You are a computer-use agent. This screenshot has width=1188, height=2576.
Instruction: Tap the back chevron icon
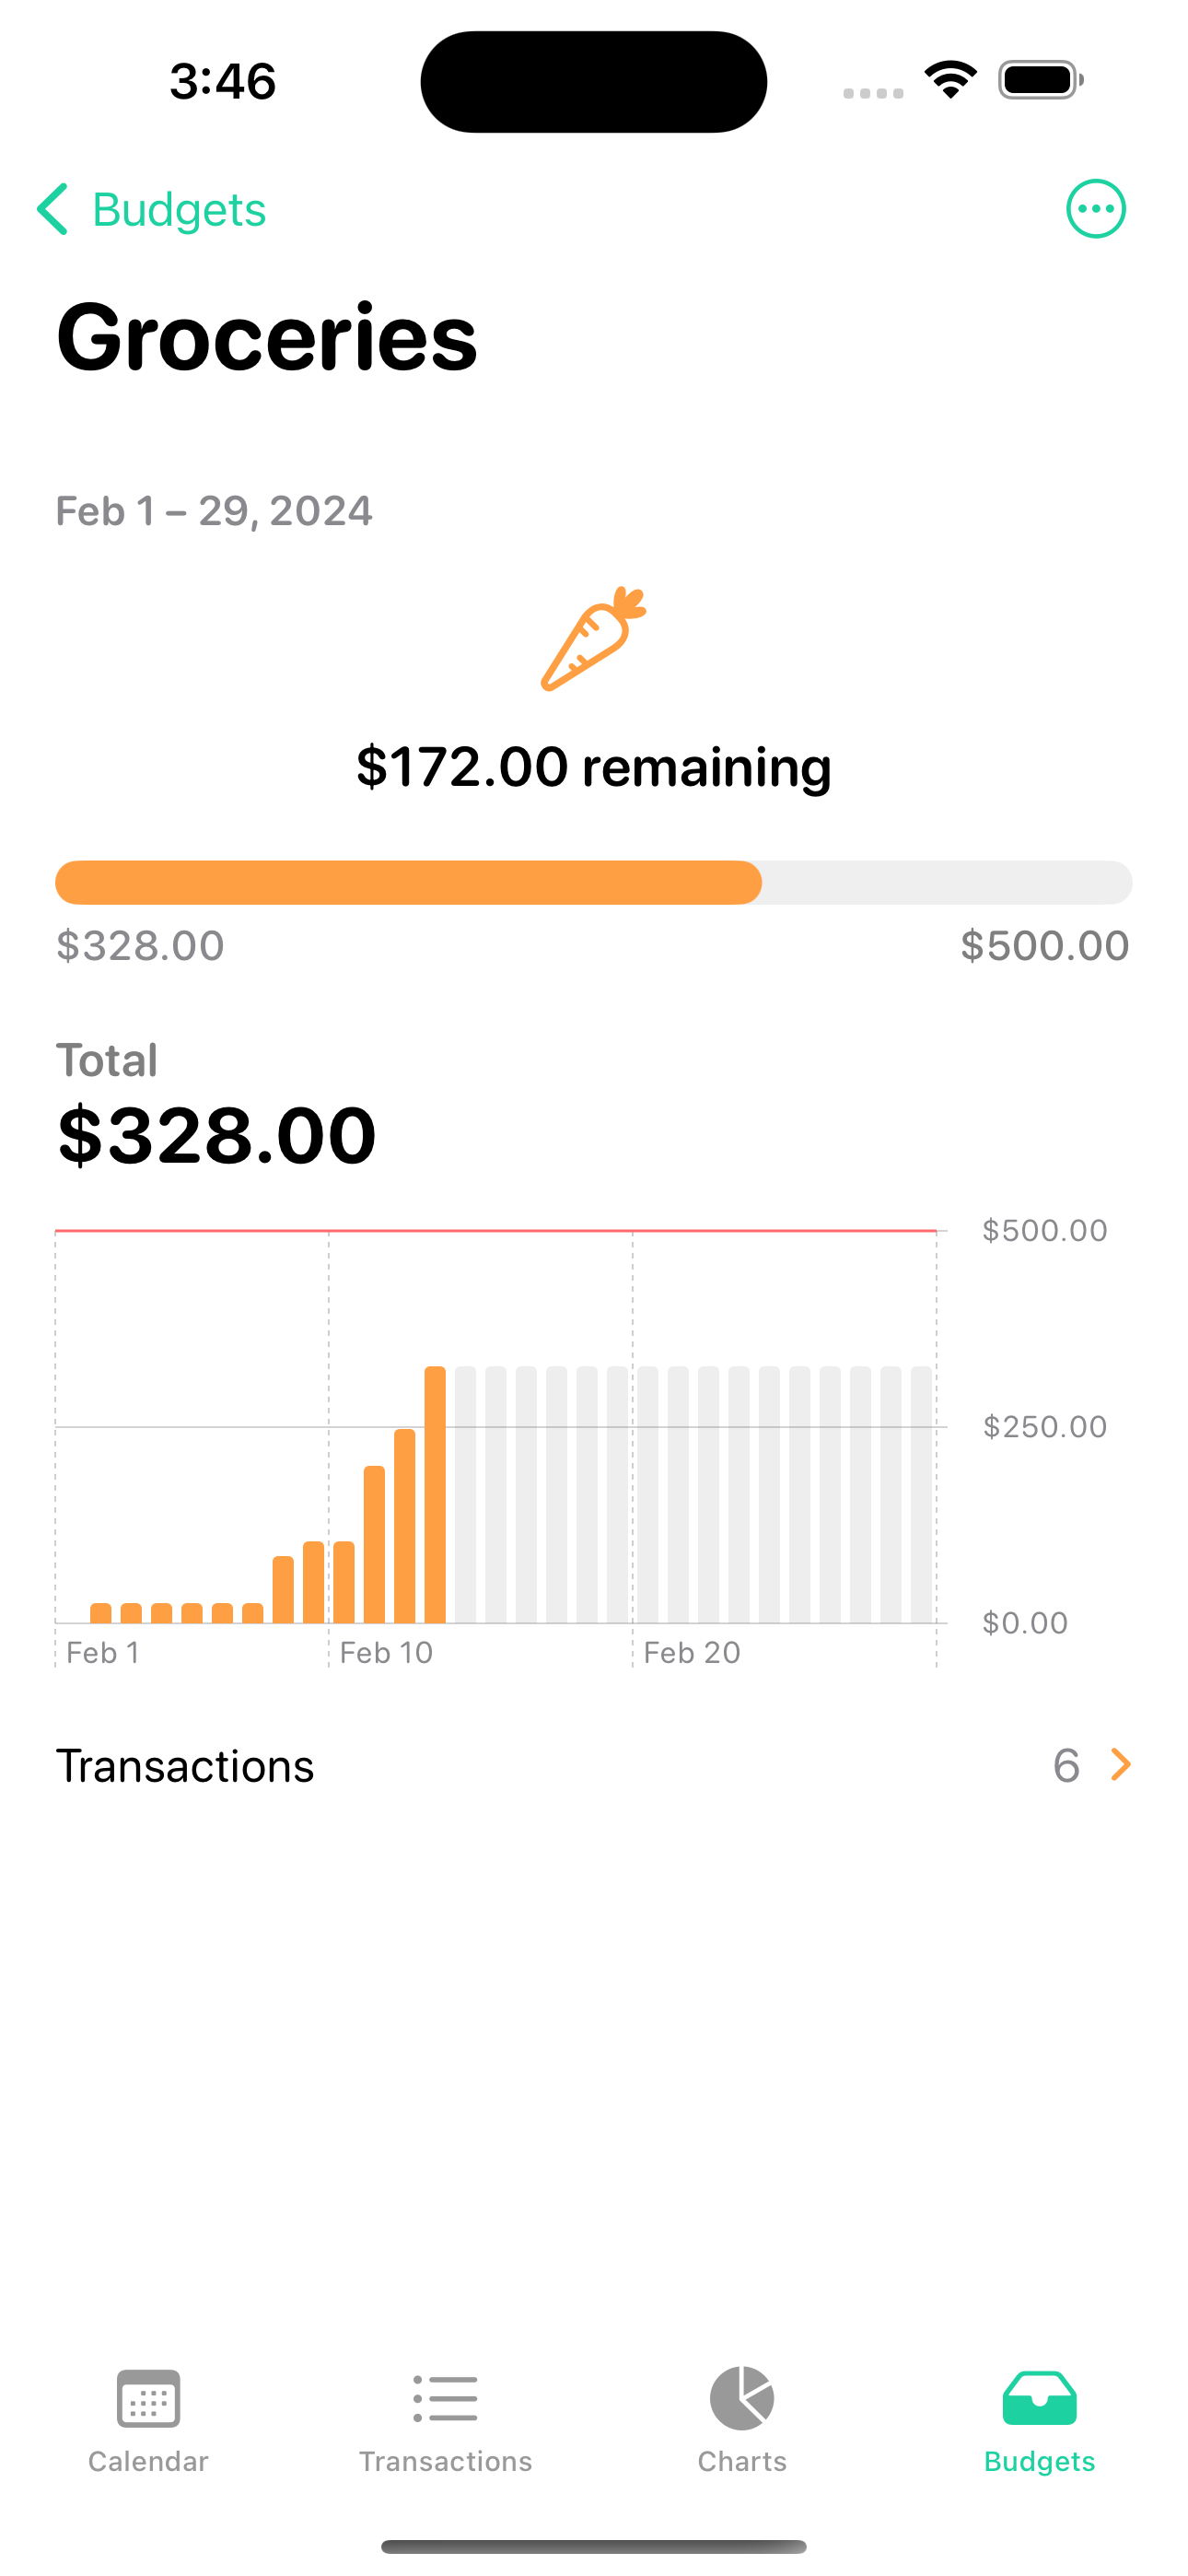[52, 209]
